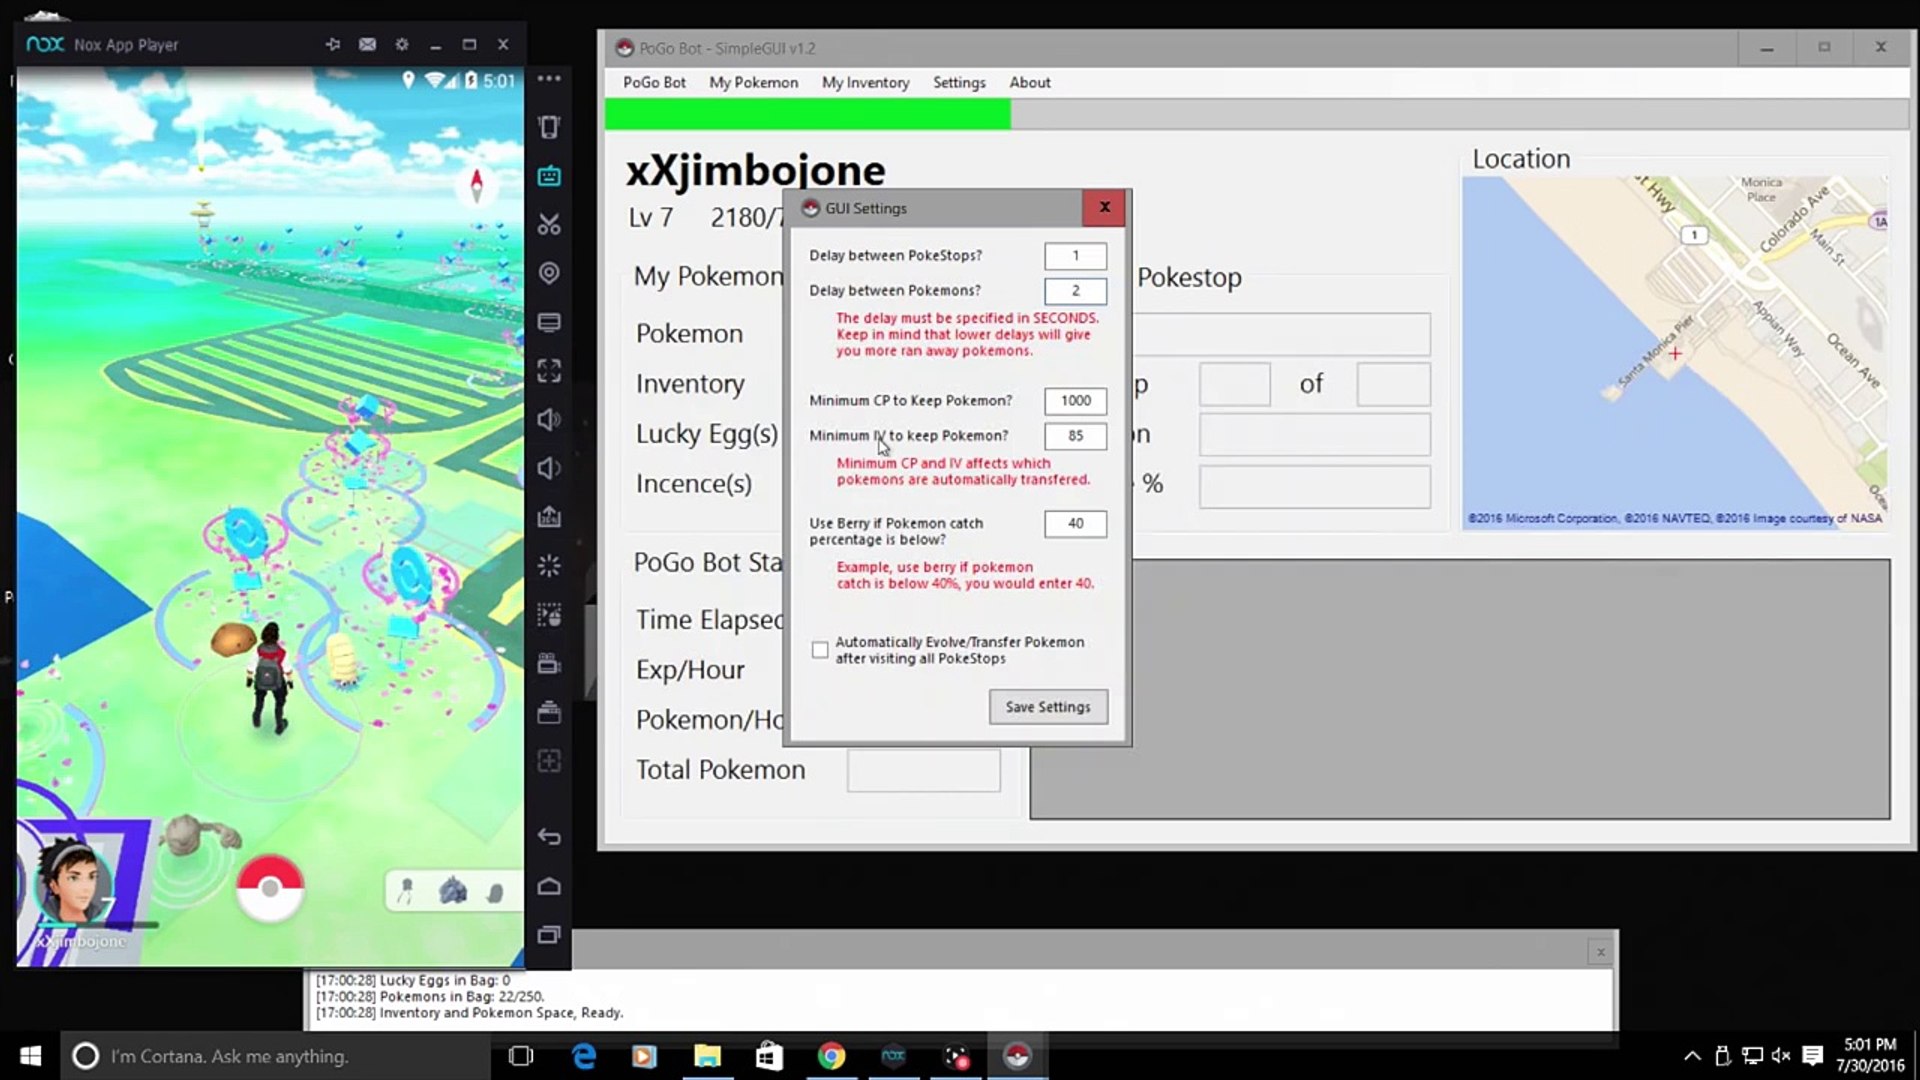Click the Nox scissors screenshot icon
Screen dimensions: 1920x1080
coord(549,224)
